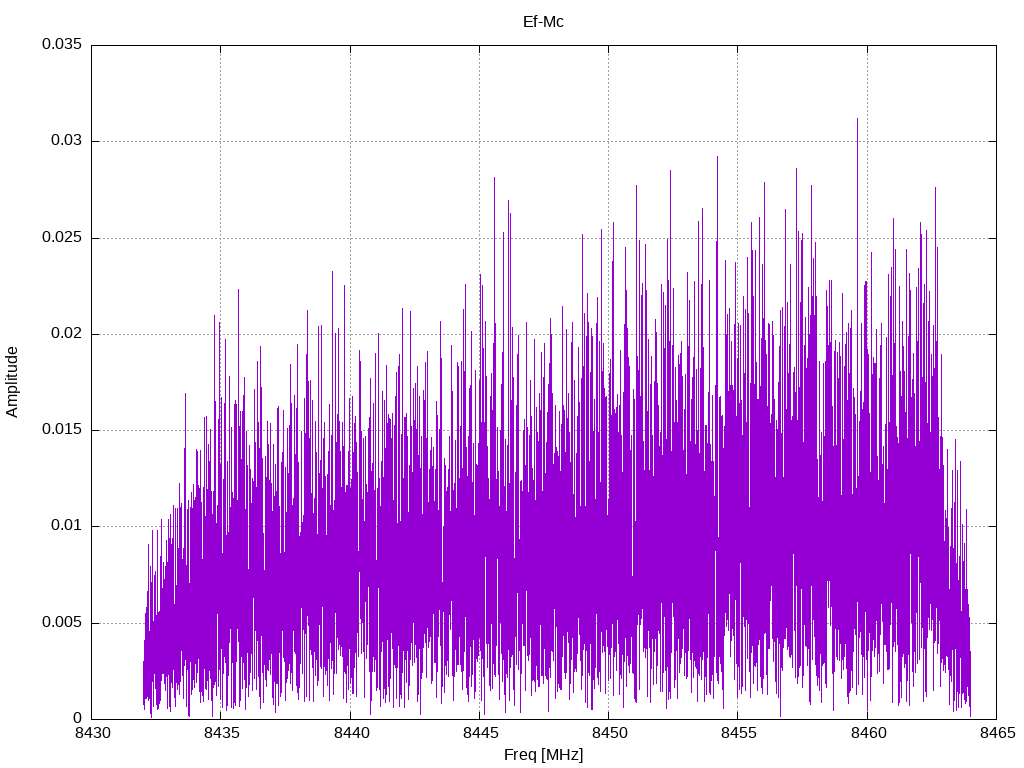Click the 8455 x-axis tick label
Screen dimensions: 1024x768
pos(739,733)
